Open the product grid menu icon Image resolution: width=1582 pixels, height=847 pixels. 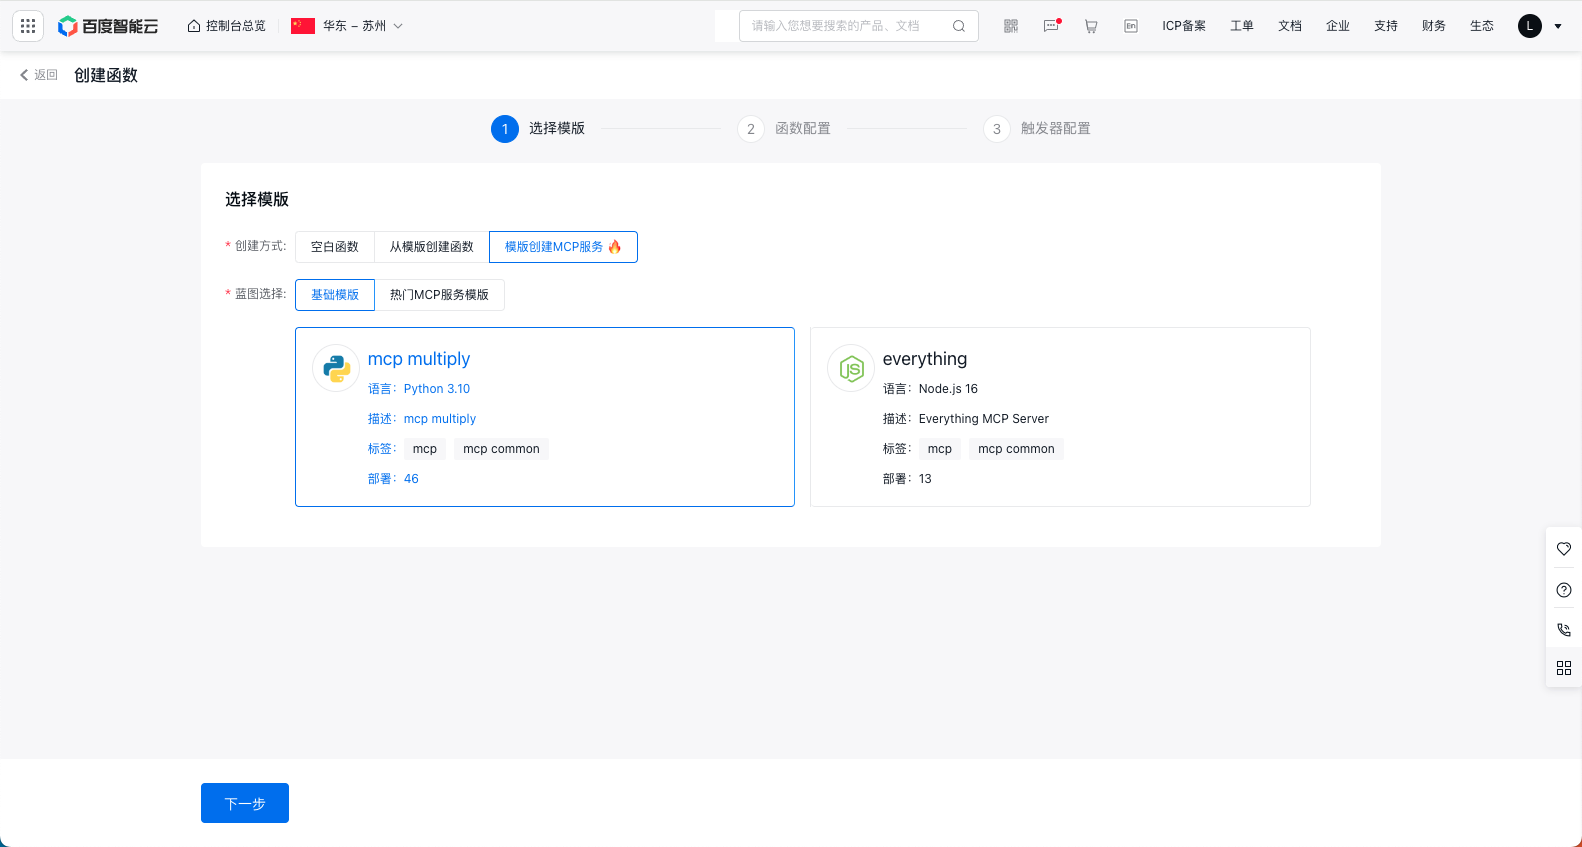[28, 26]
